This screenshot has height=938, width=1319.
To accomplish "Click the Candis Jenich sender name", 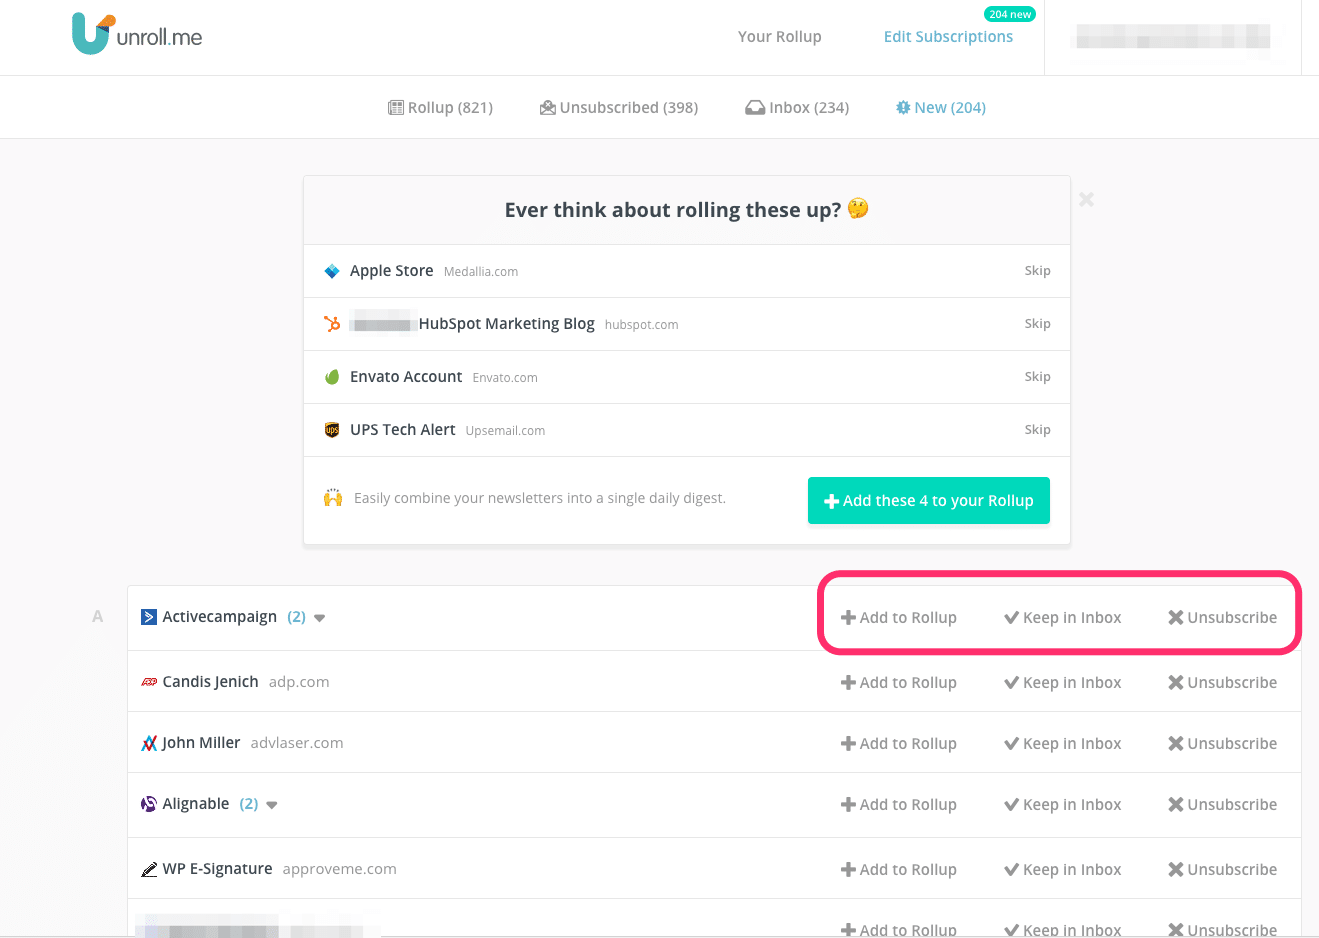I will [x=210, y=682].
